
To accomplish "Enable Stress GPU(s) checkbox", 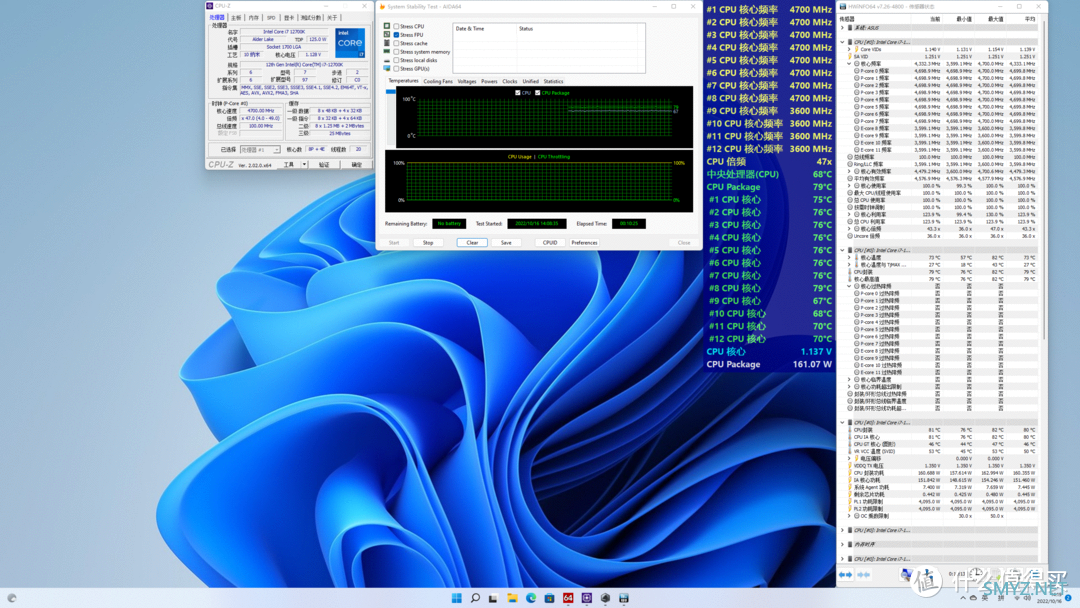I will click(x=397, y=69).
